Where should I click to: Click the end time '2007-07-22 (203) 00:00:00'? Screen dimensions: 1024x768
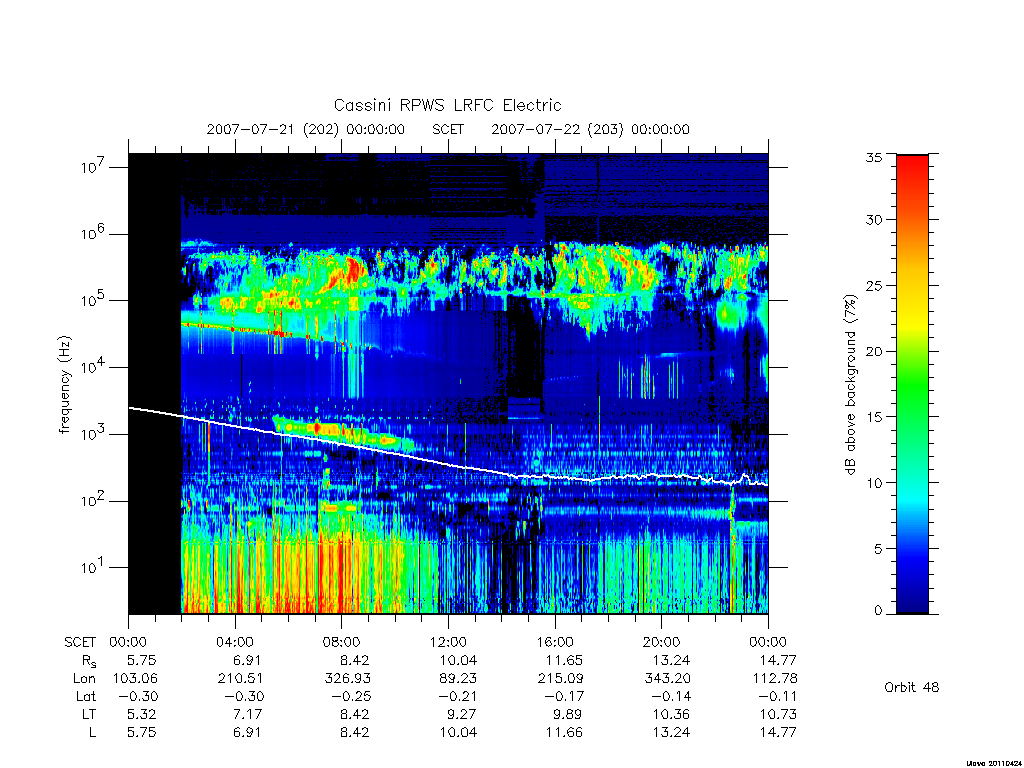(x=590, y=129)
